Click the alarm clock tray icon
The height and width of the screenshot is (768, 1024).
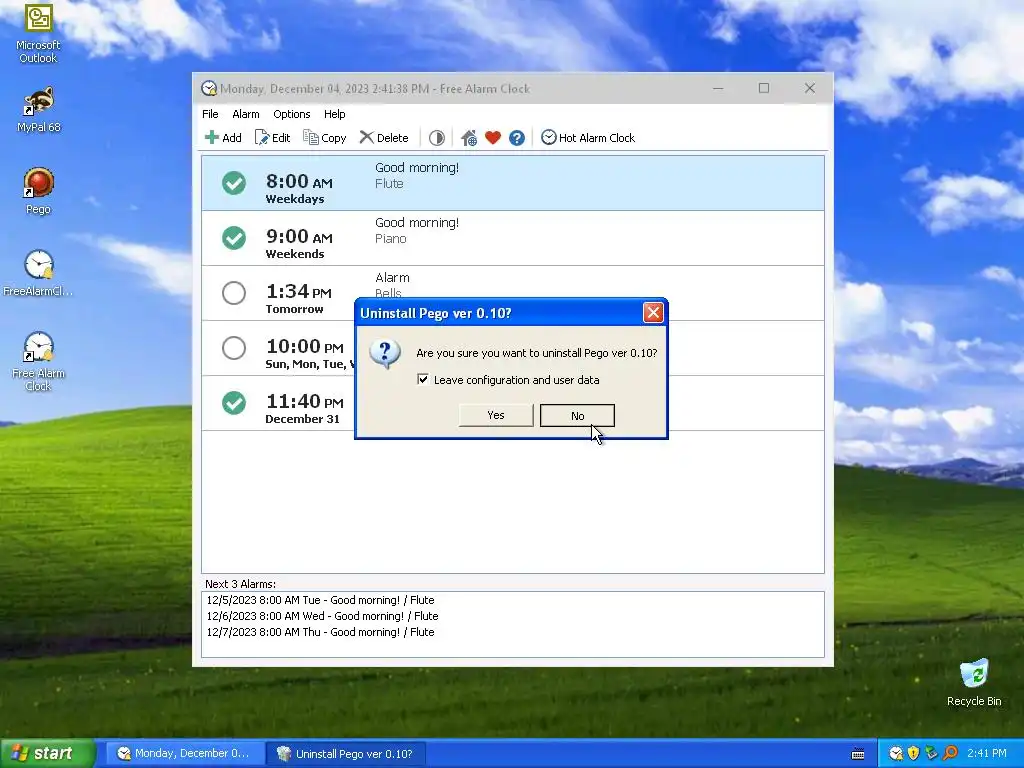click(896, 754)
